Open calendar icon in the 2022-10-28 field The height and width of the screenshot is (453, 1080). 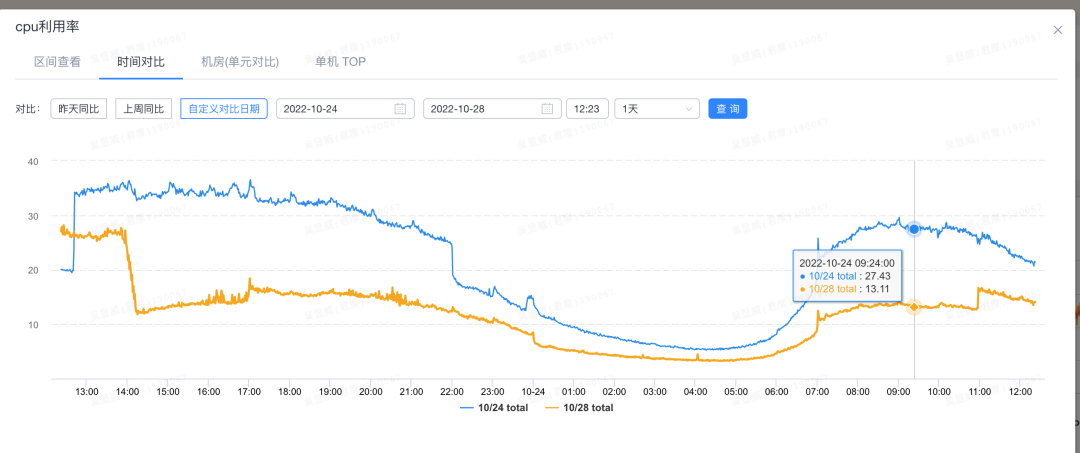coord(547,109)
